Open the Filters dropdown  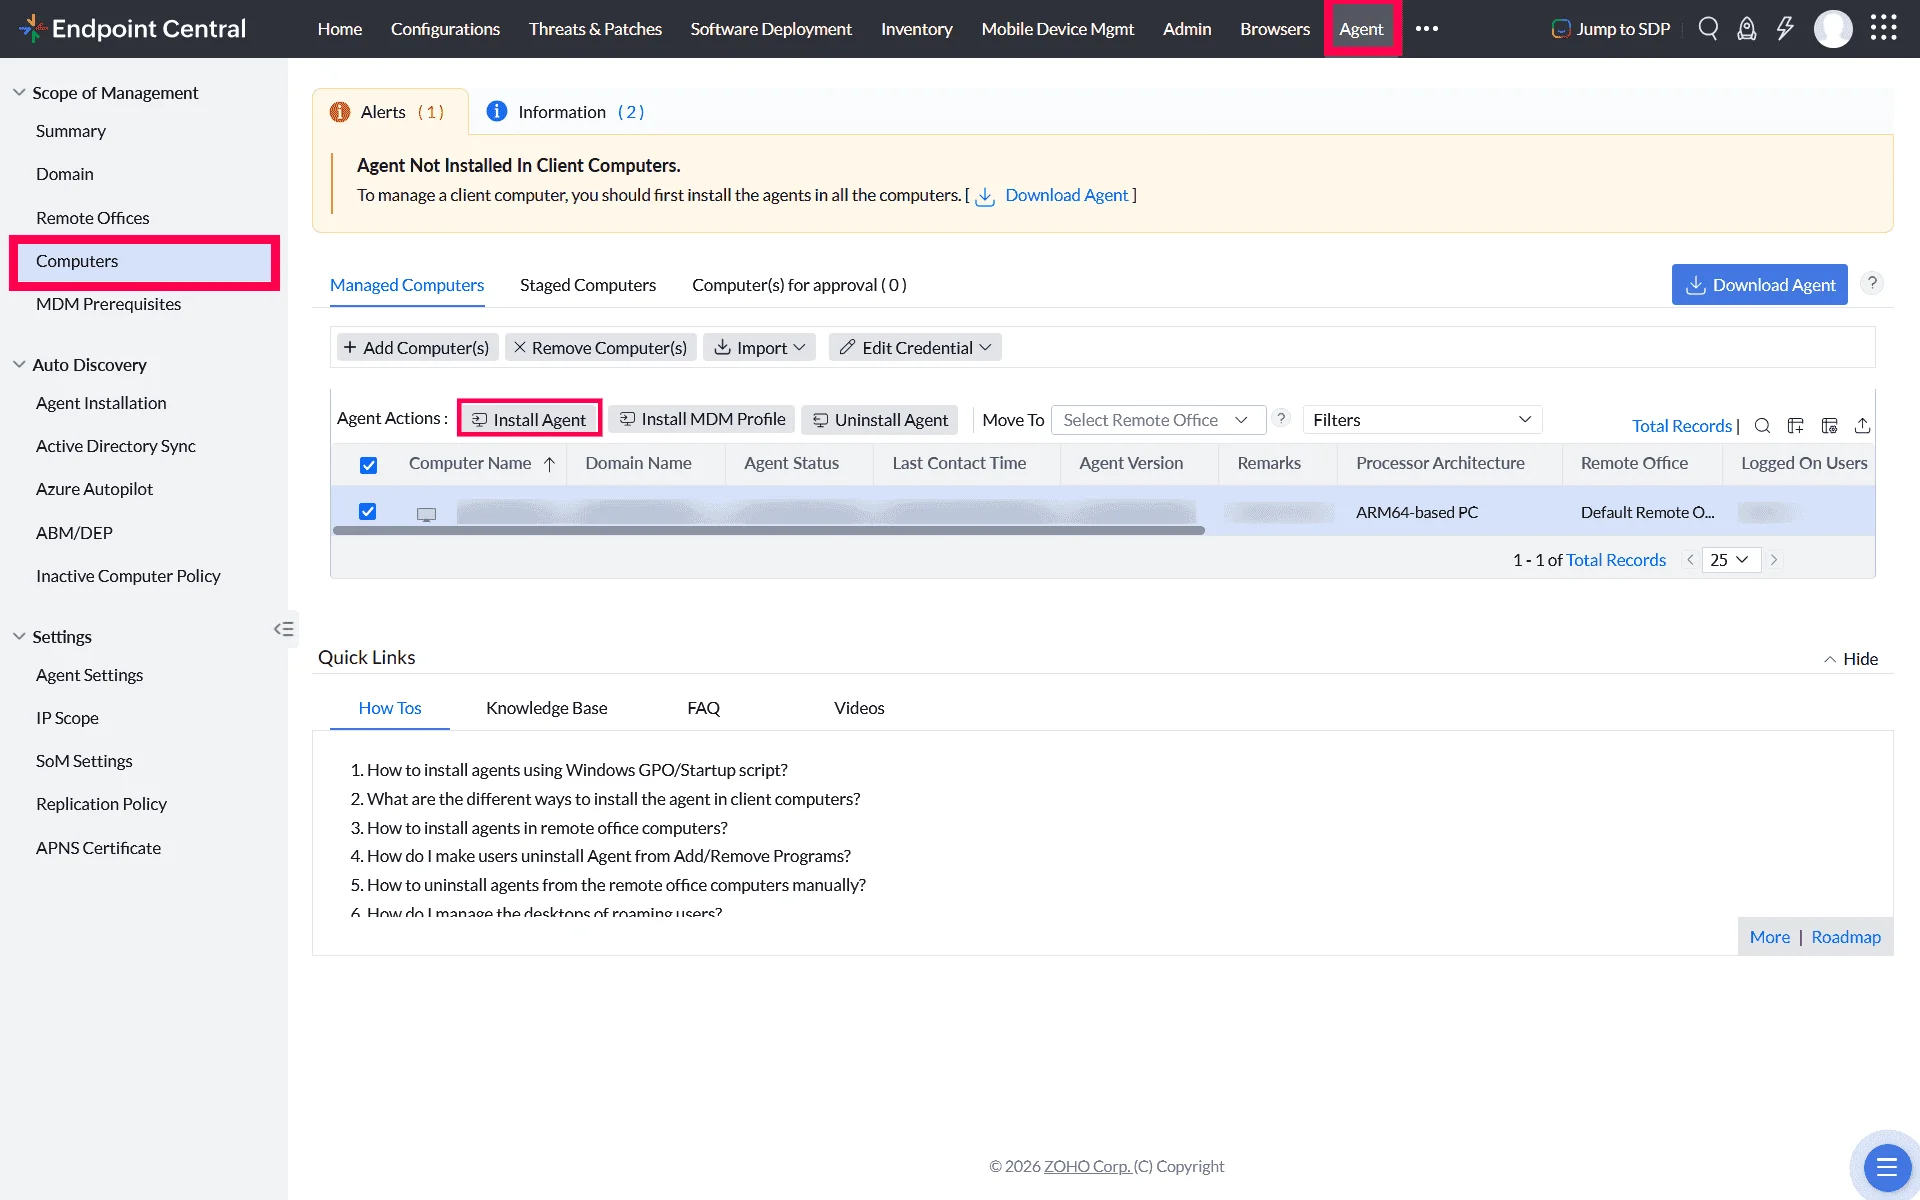coord(1422,420)
